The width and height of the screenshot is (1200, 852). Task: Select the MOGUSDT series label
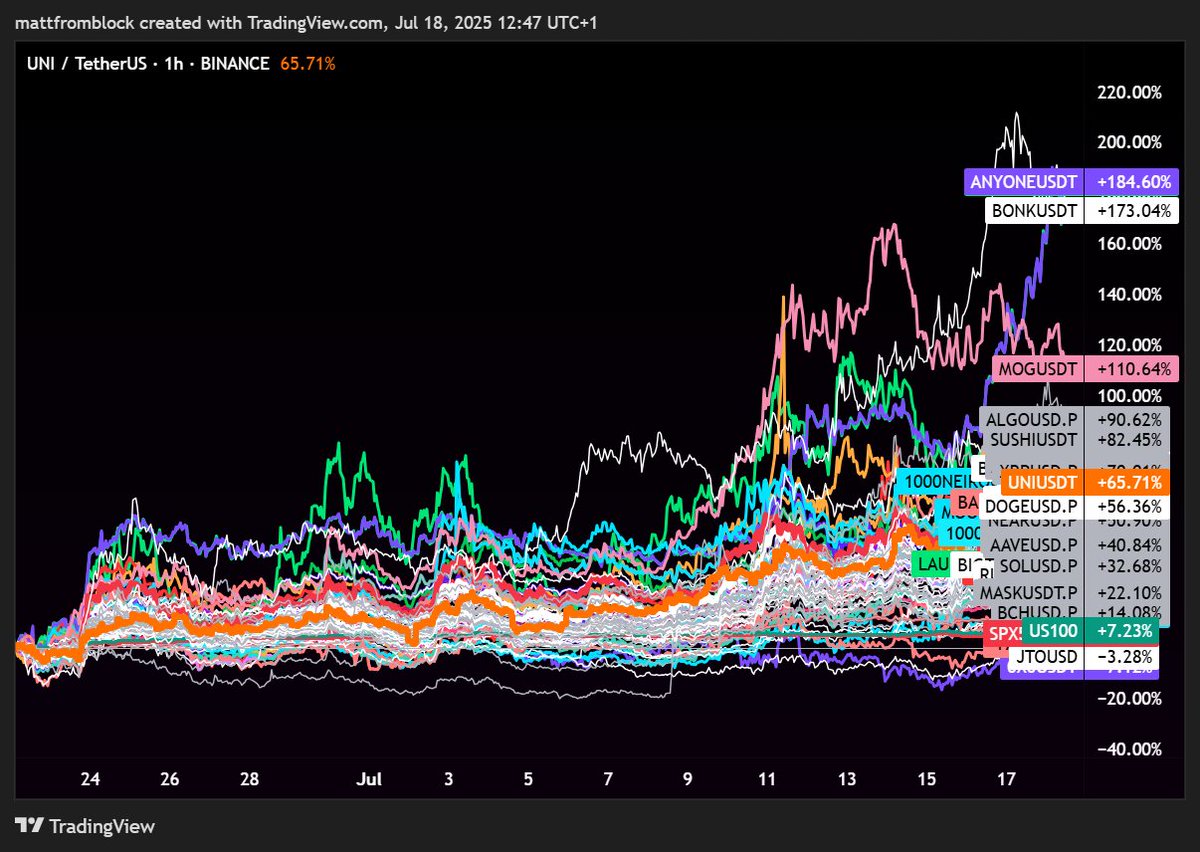click(x=1038, y=369)
